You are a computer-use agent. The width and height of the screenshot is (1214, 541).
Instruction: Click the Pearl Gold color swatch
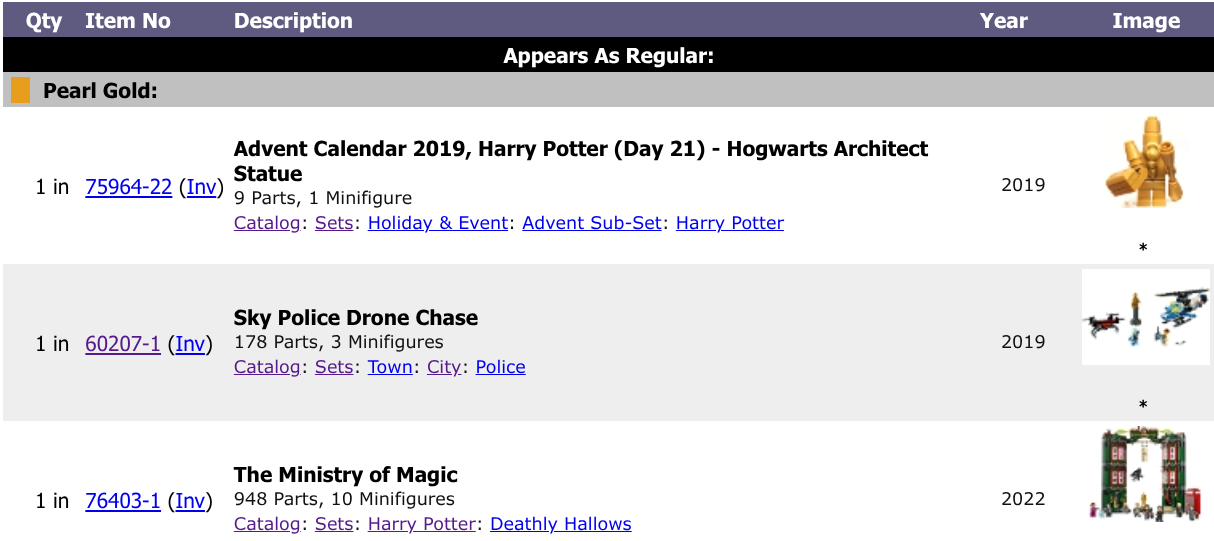point(21,91)
